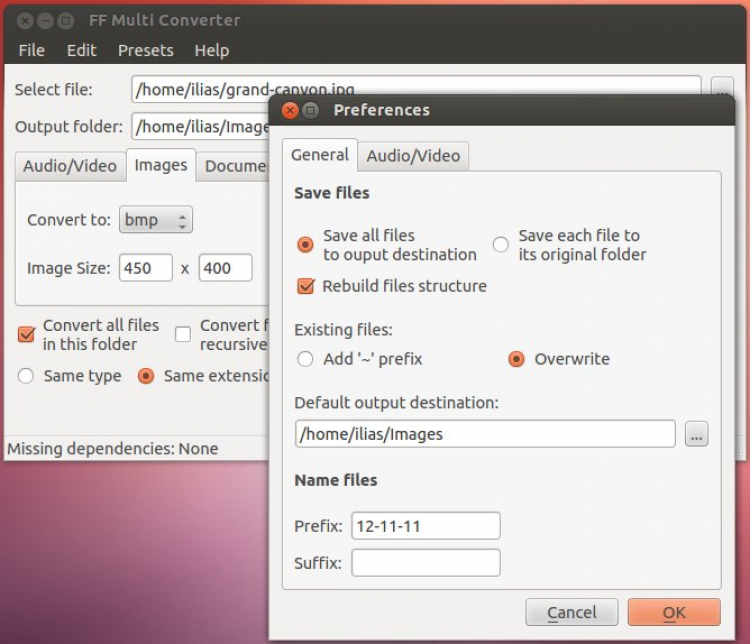Click the Image Size width field
Viewport: 750px width, 644px height.
pos(146,268)
